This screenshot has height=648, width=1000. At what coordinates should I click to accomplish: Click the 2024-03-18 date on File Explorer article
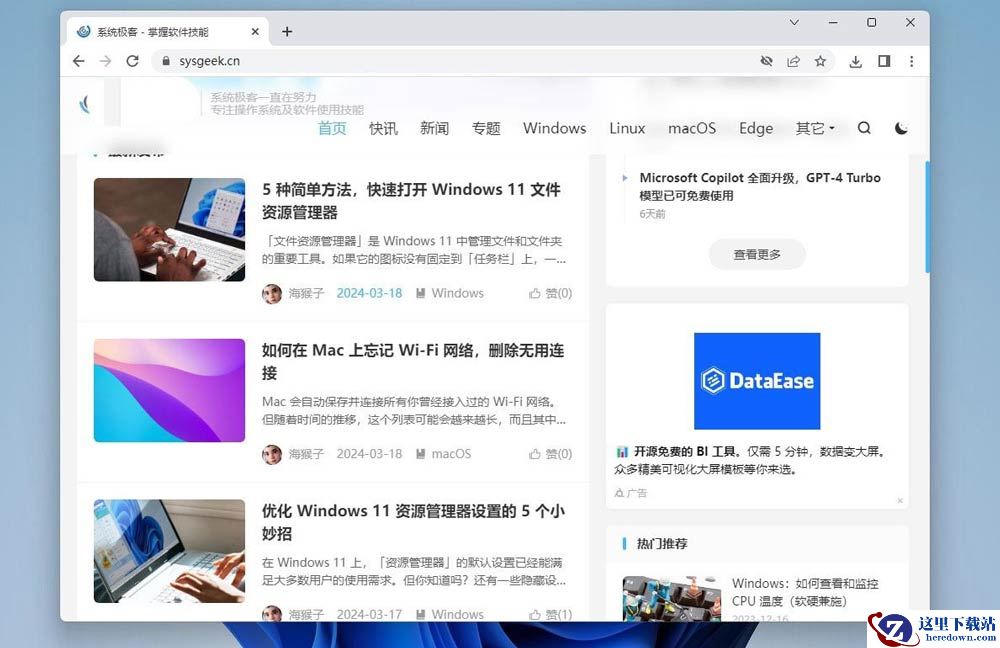pyautogui.click(x=369, y=293)
